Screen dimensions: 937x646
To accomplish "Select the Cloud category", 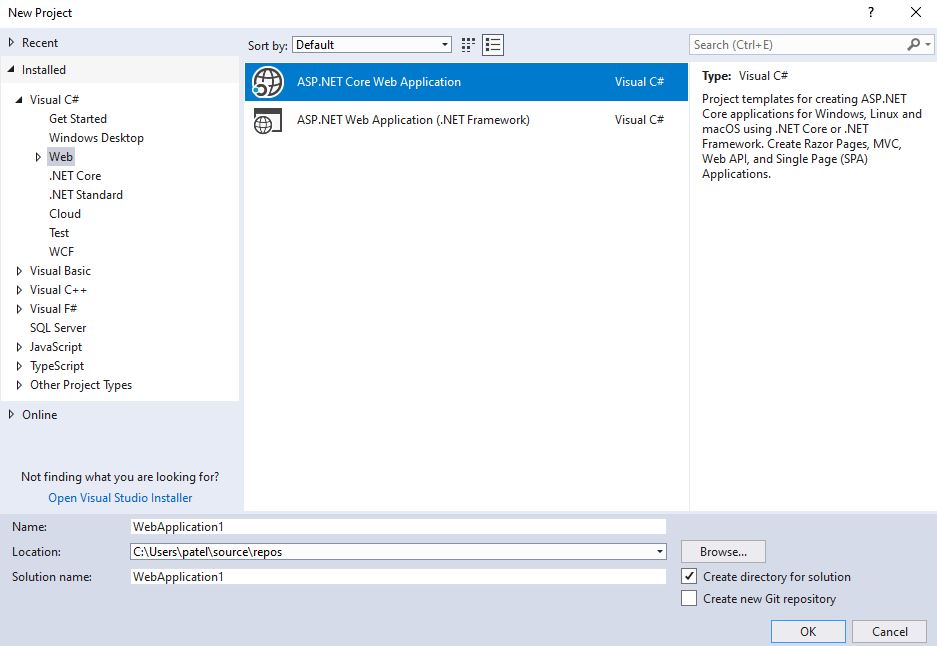I will [65, 214].
